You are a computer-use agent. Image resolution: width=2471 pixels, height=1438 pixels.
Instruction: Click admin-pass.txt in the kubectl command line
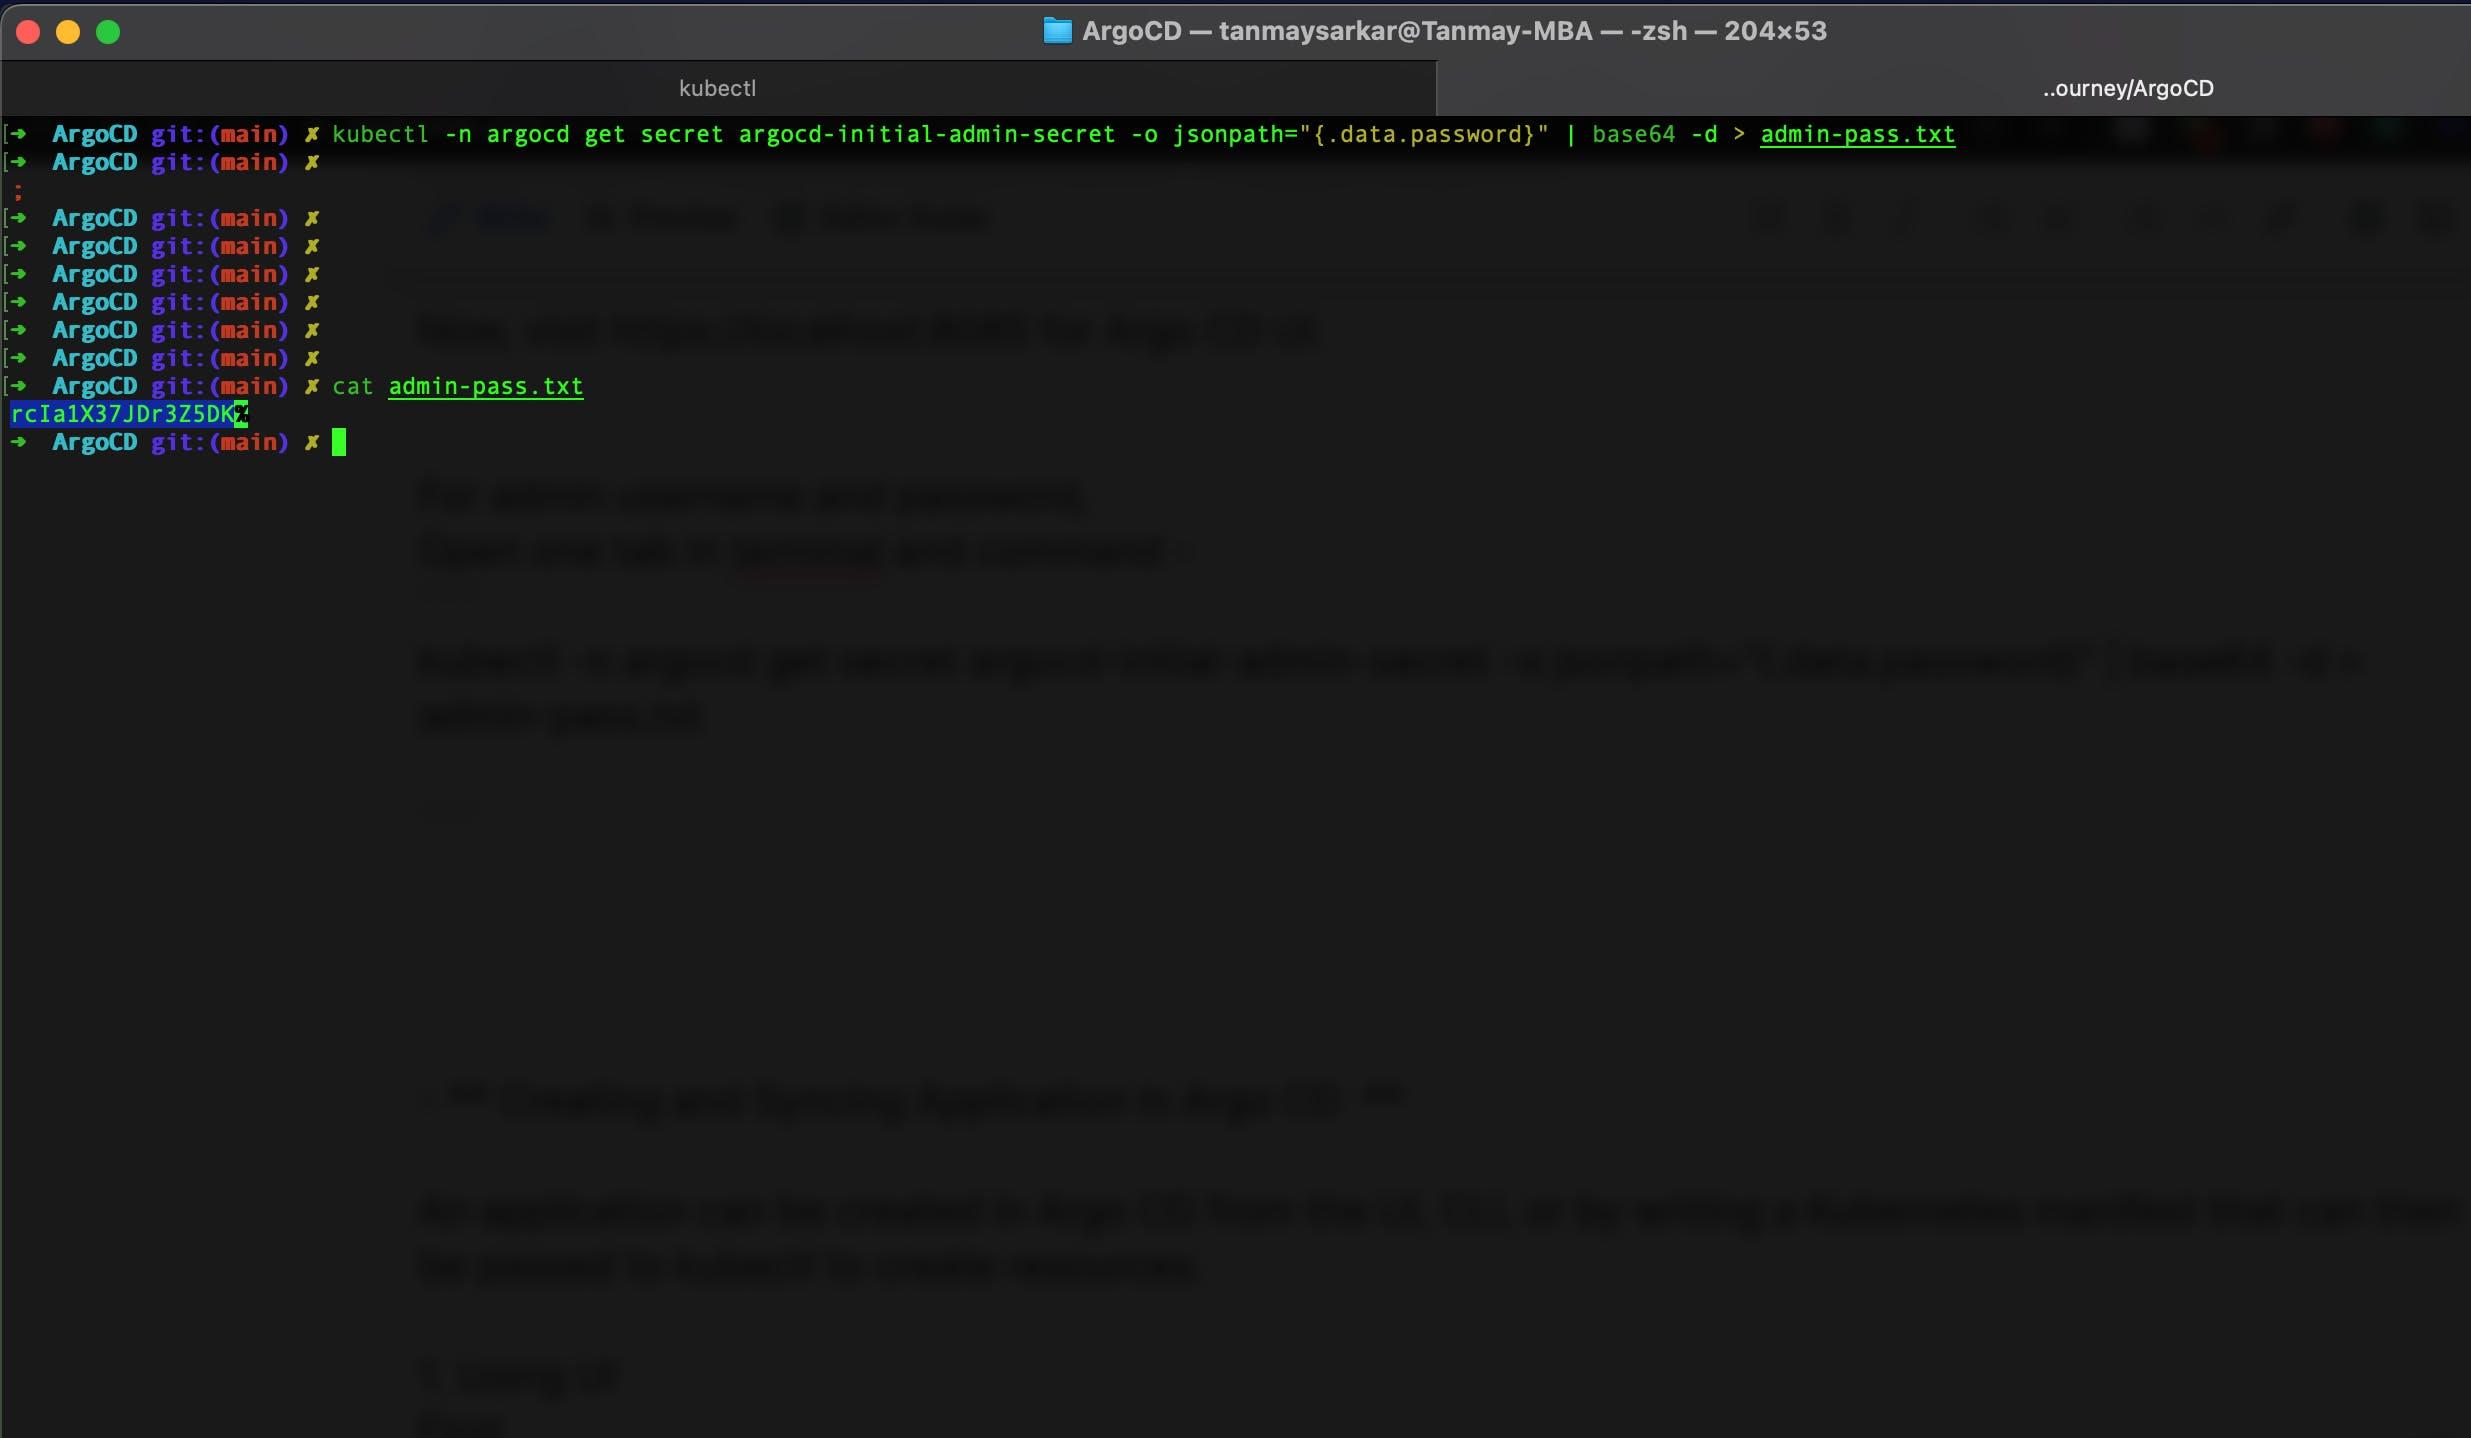point(1857,134)
